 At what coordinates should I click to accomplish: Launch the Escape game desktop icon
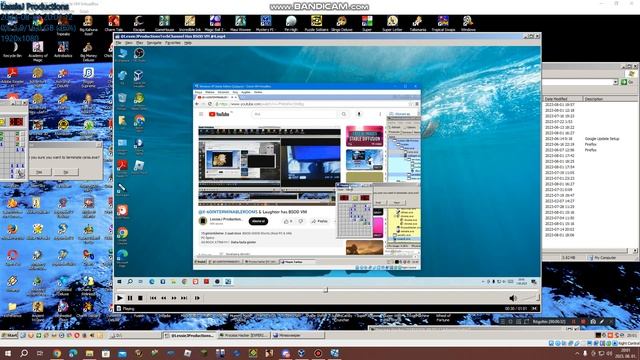click(139, 24)
